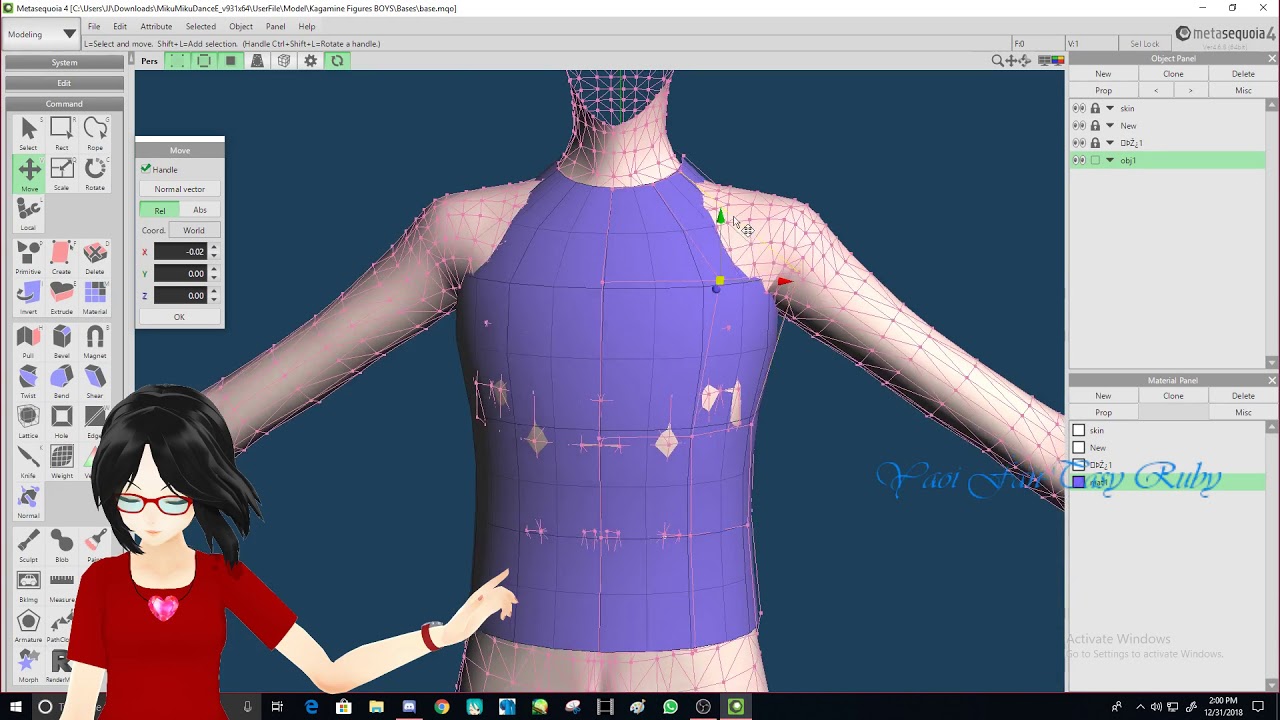Open the File menu
The width and height of the screenshot is (1280, 720).
pos(93,26)
